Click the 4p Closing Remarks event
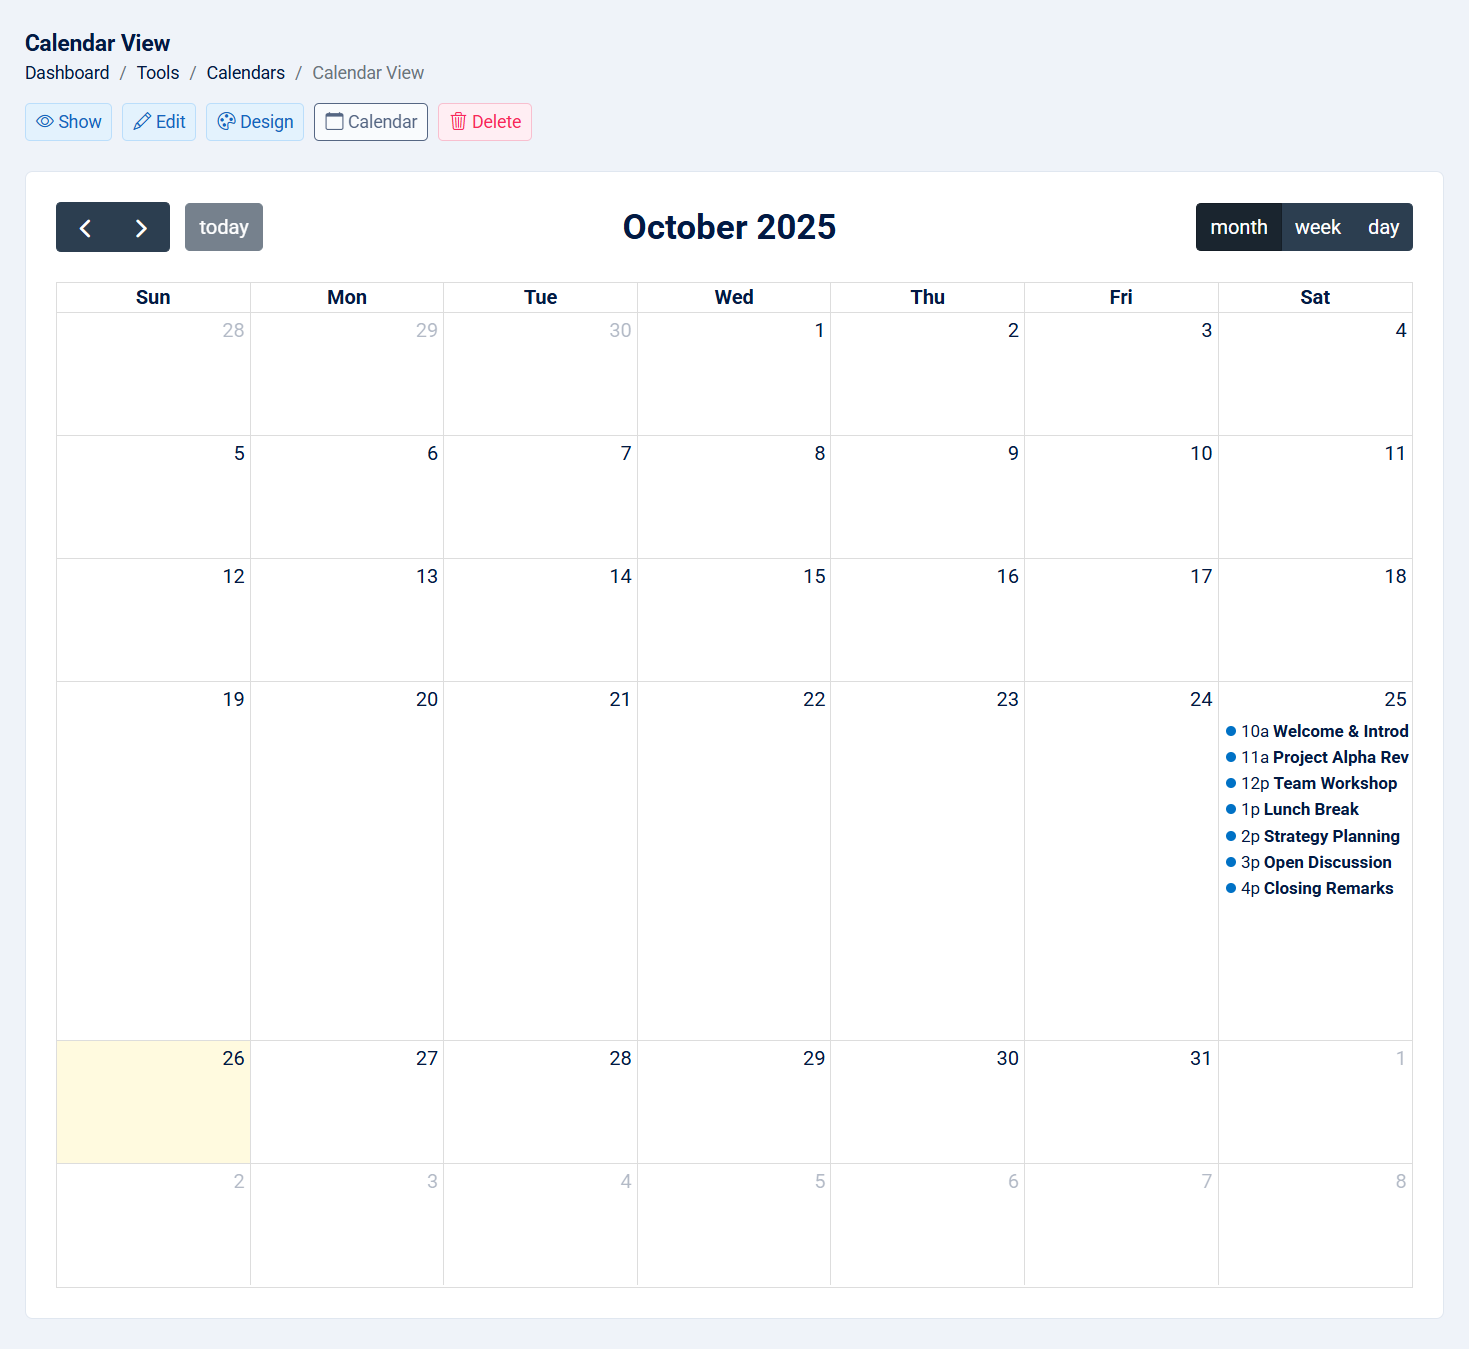The image size is (1469, 1361). [x=1316, y=889]
